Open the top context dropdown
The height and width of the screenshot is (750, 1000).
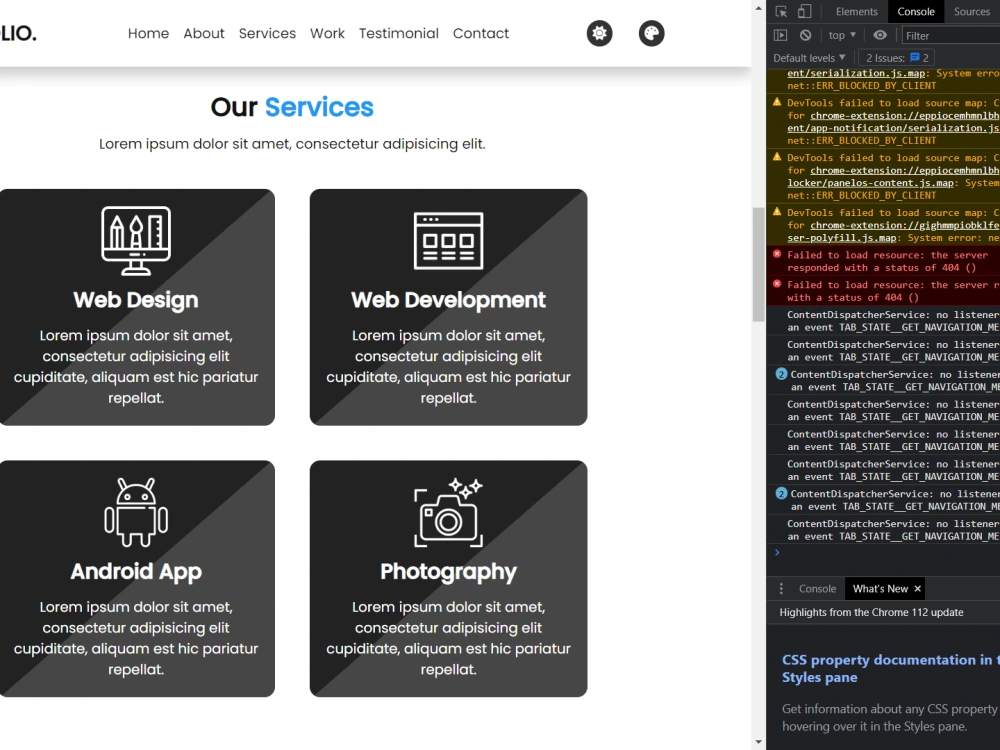842,35
